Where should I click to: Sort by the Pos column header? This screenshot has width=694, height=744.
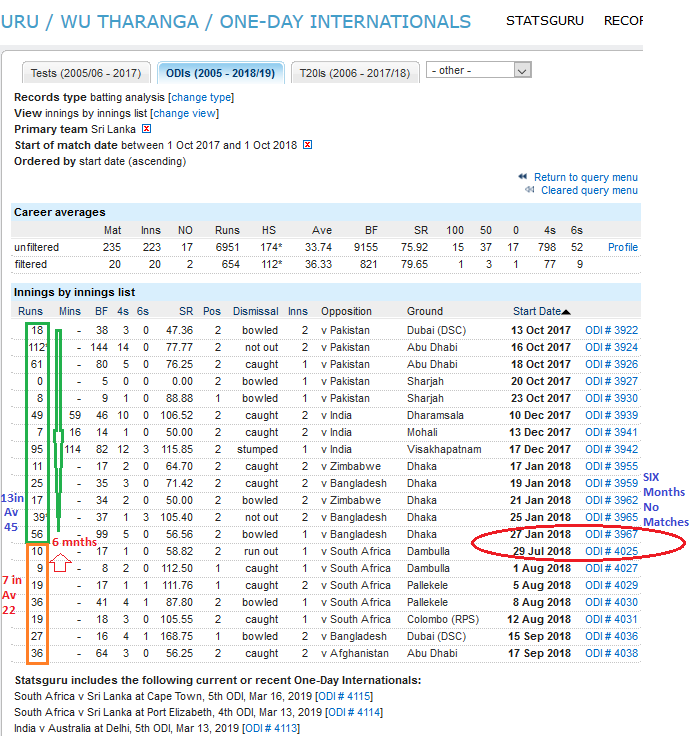point(212,312)
